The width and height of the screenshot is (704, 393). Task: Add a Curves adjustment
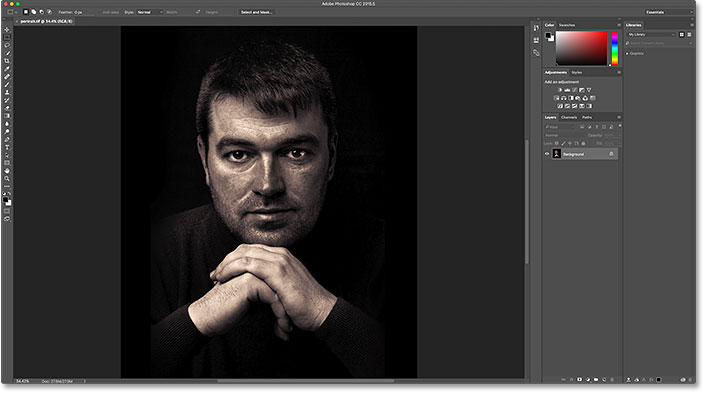coord(574,90)
